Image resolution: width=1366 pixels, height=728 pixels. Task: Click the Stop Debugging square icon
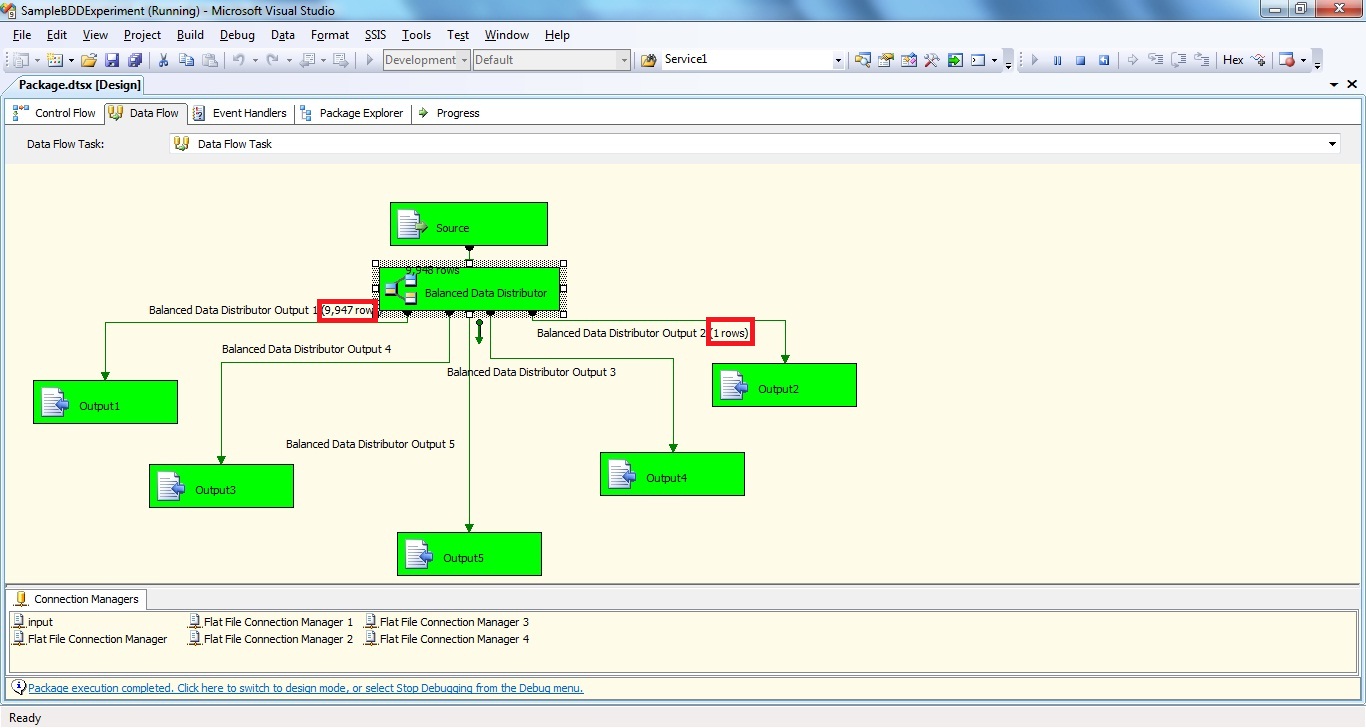[x=1080, y=60]
